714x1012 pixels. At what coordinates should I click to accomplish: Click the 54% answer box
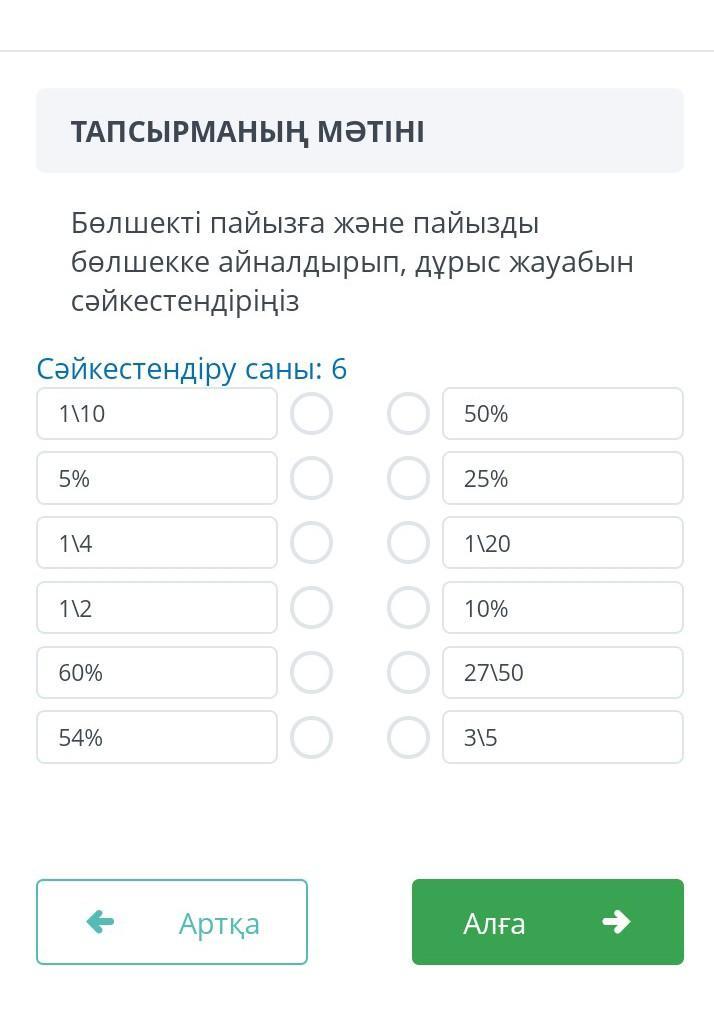coord(157,738)
